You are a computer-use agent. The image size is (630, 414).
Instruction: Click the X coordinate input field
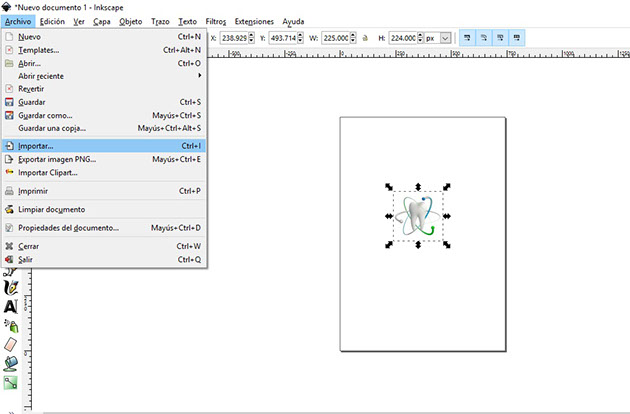coord(234,38)
